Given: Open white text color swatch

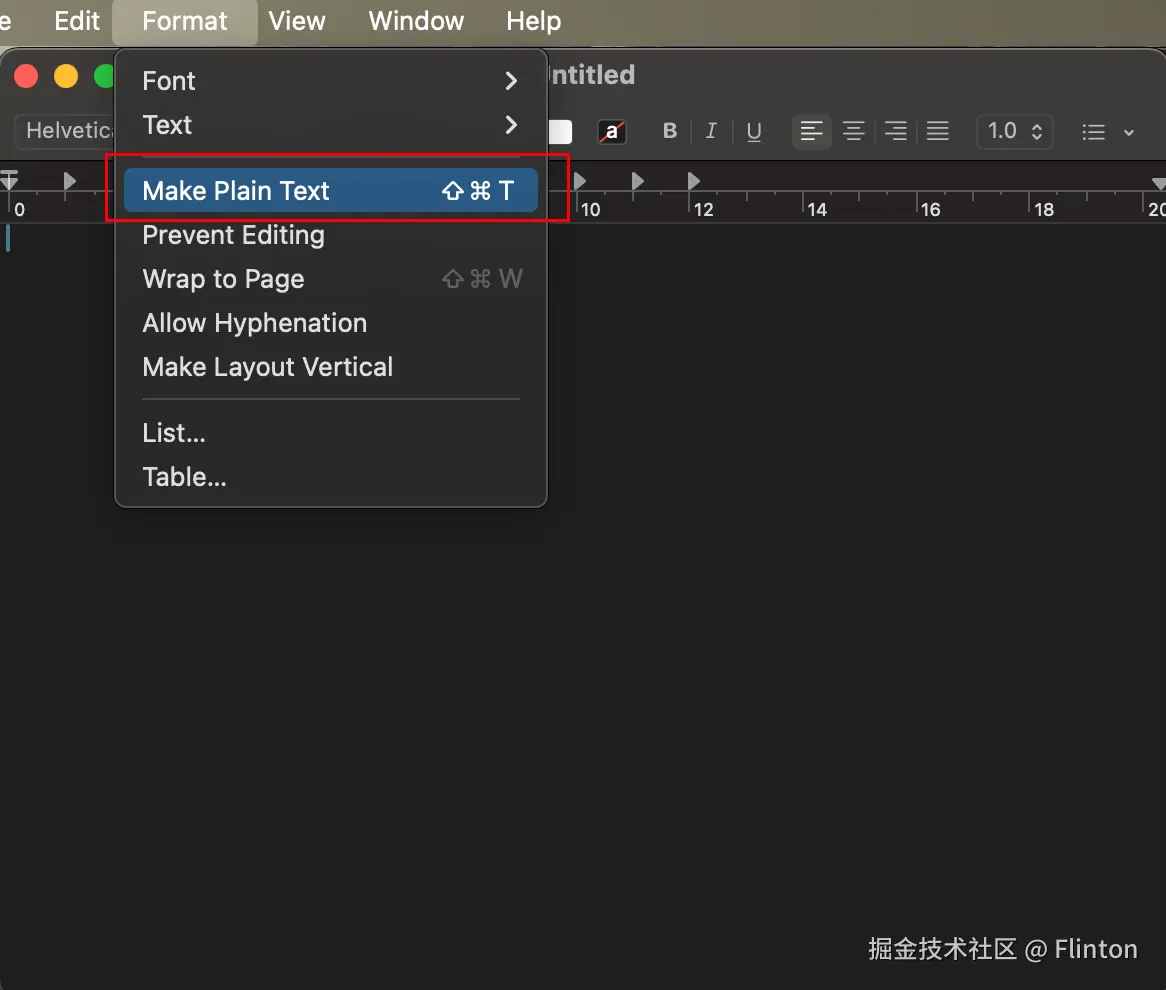Looking at the screenshot, I should [560, 132].
